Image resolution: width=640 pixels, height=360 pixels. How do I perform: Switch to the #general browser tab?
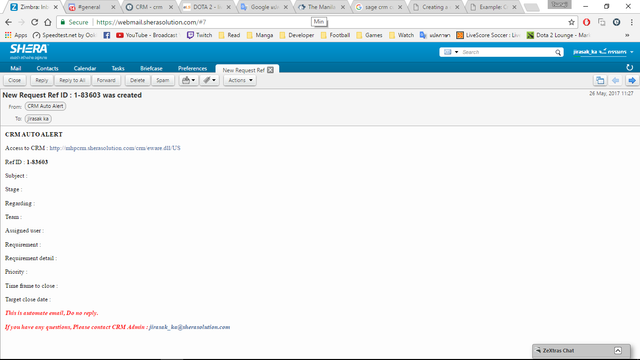point(89,7)
